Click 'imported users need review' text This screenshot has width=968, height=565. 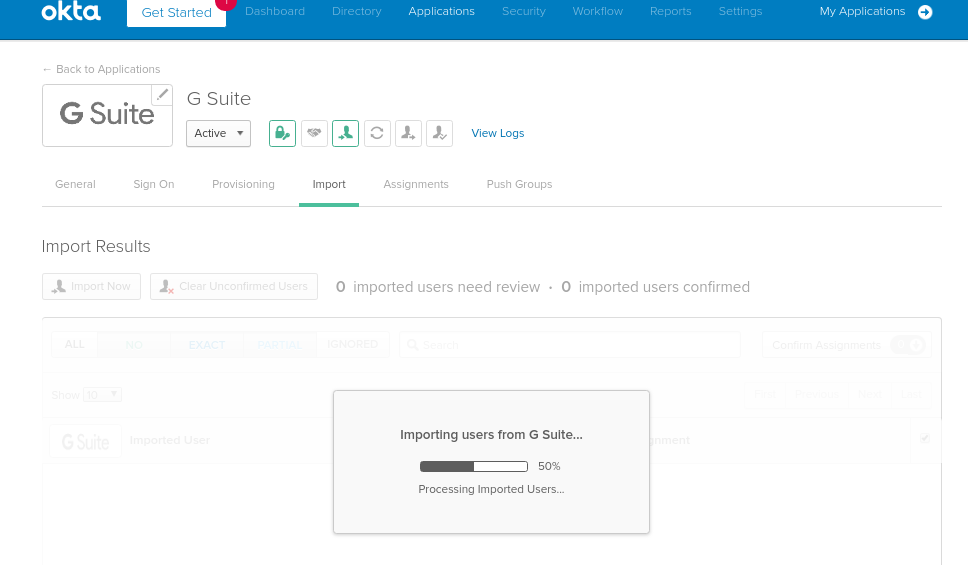coord(446,287)
